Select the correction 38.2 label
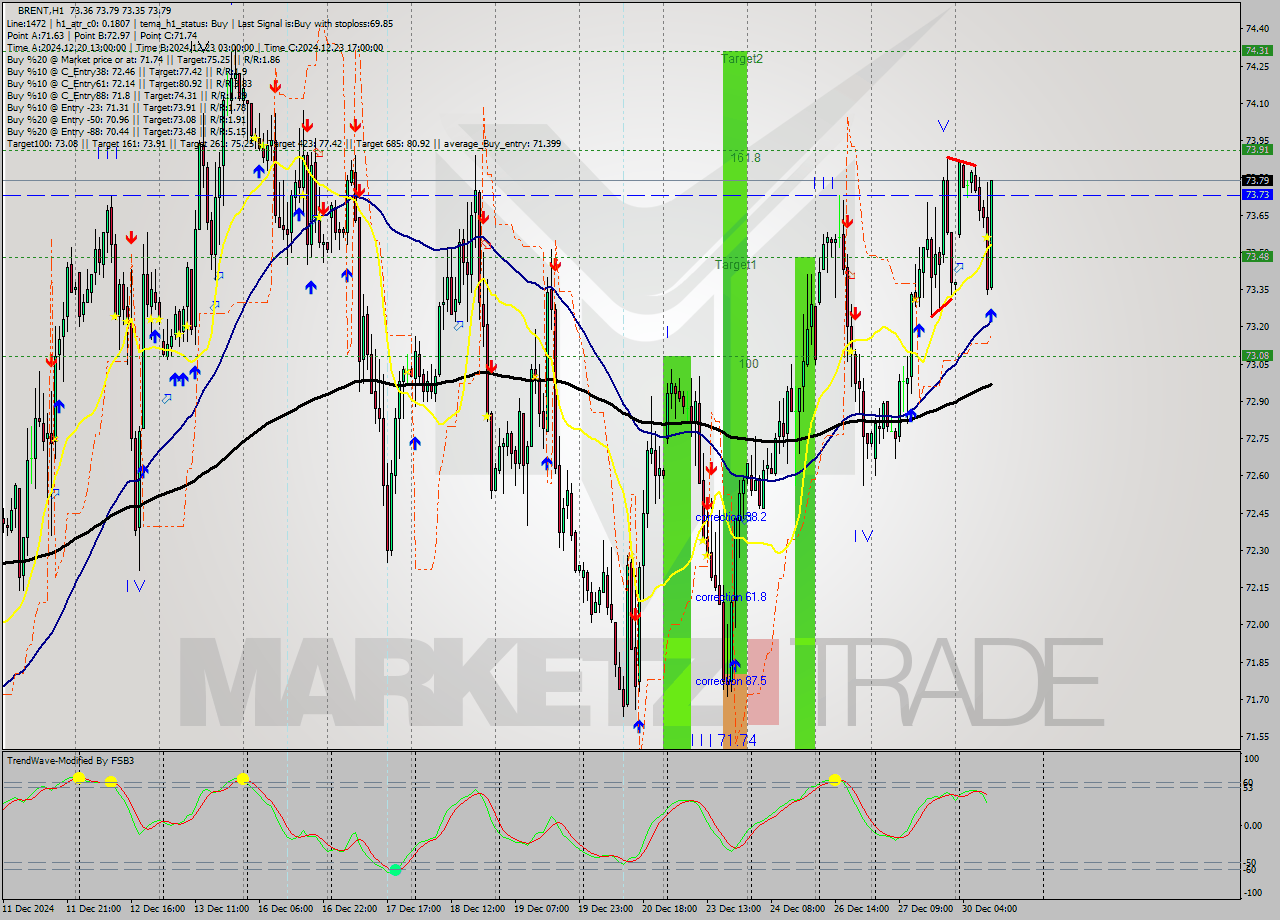Viewport: 1280px width, 920px height. (731, 517)
